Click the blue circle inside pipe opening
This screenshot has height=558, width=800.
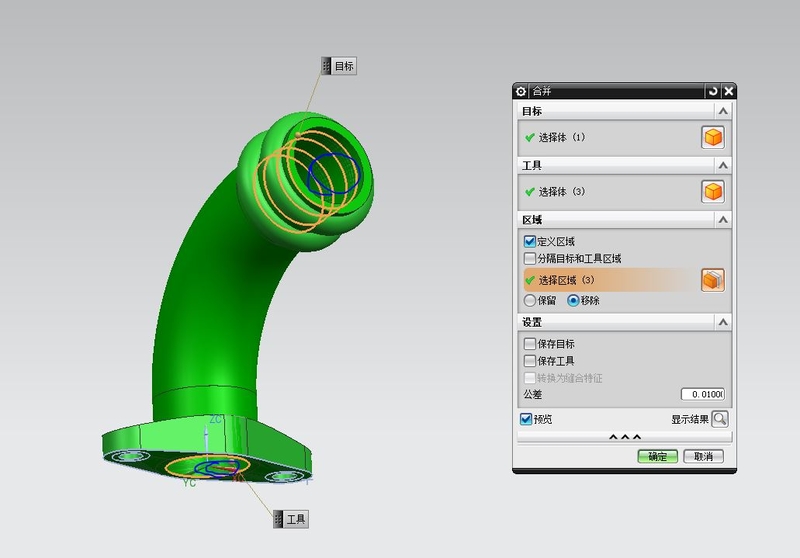(334, 173)
